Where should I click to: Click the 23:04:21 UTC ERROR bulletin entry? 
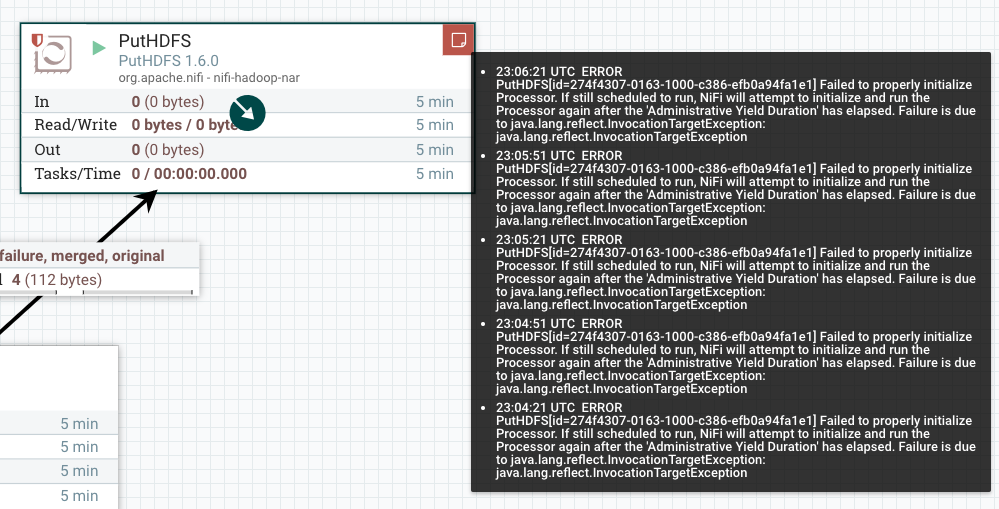click(x=735, y=441)
